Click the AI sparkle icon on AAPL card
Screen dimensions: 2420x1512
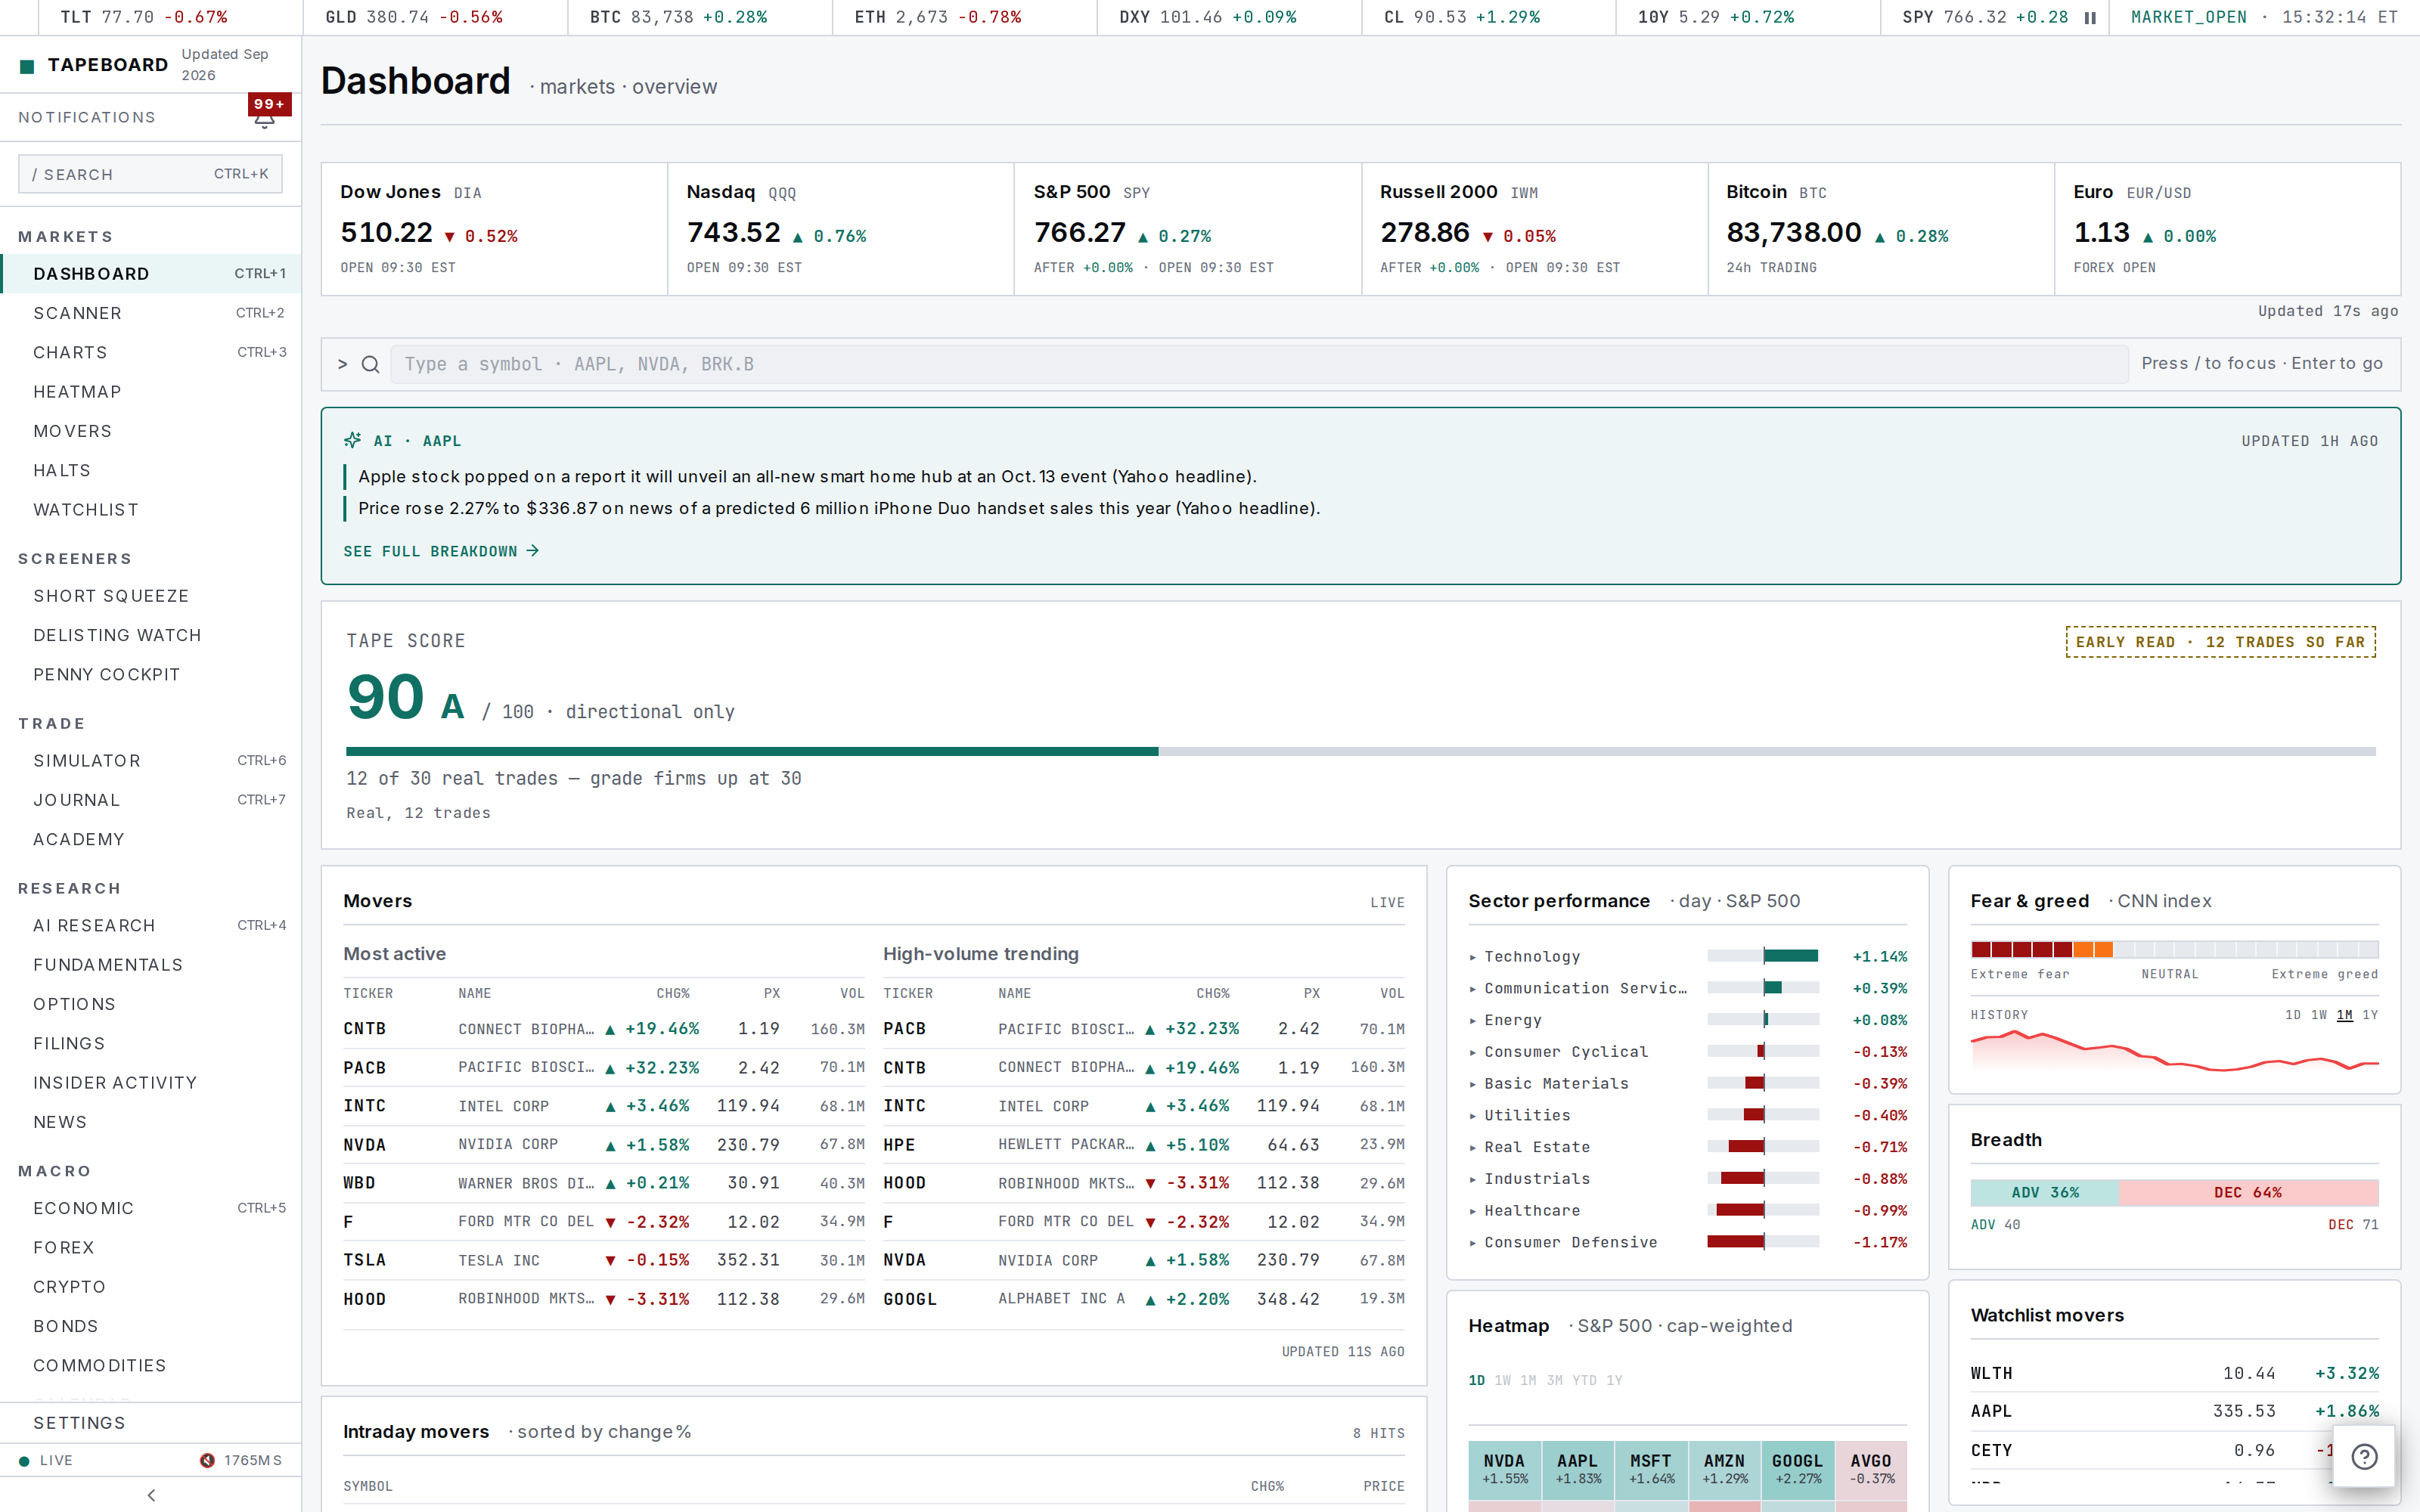(x=352, y=440)
